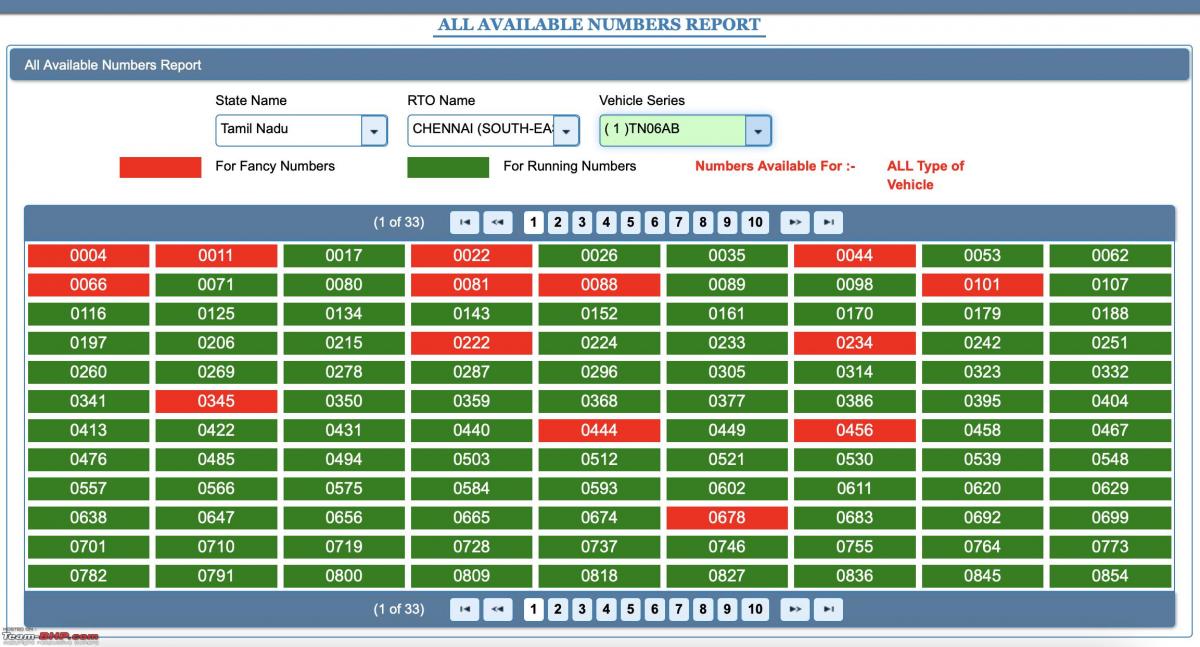Image resolution: width=1200 pixels, height=647 pixels.
Task: Expand the Vehicle Series dropdown
Action: click(x=758, y=130)
